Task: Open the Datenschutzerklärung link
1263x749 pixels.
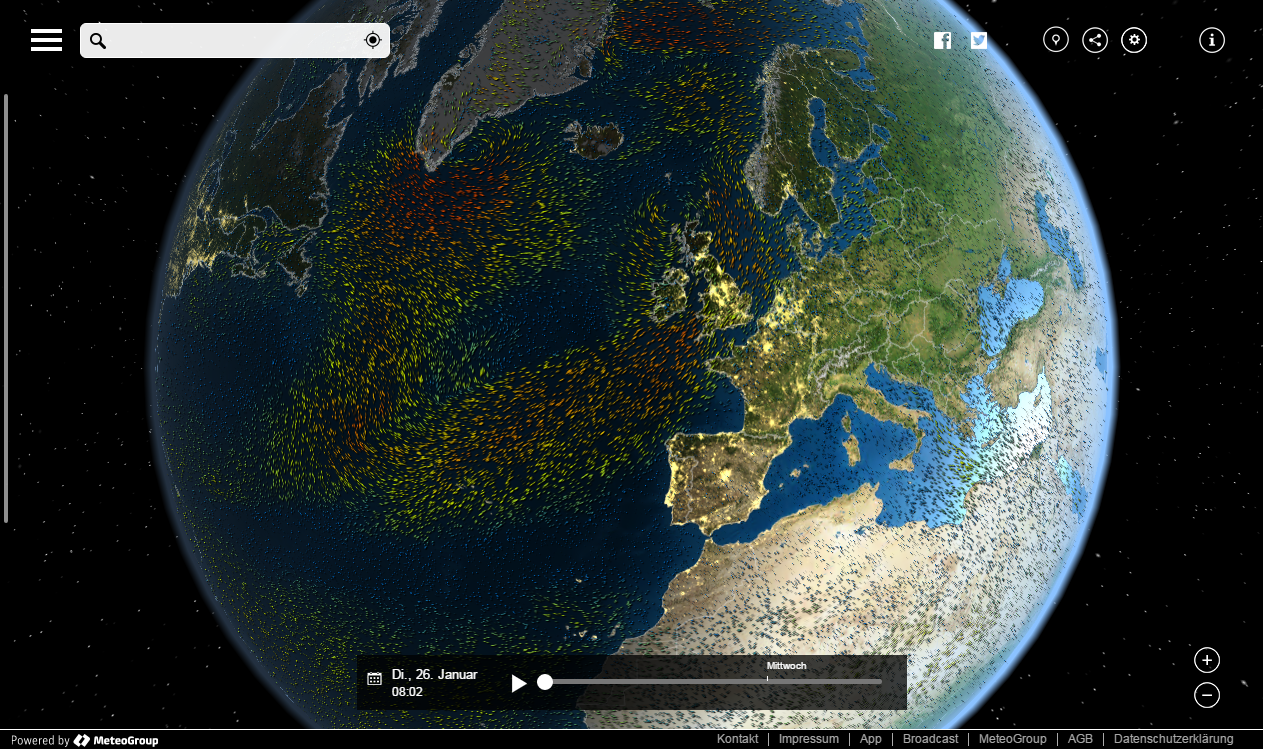Action: [1174, 739]
